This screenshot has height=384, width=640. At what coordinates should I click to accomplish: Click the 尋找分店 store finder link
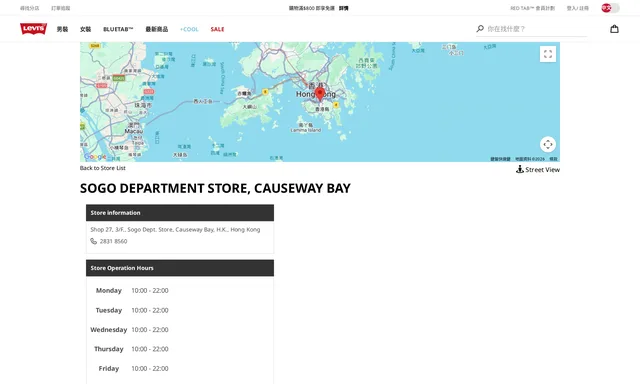29,8
